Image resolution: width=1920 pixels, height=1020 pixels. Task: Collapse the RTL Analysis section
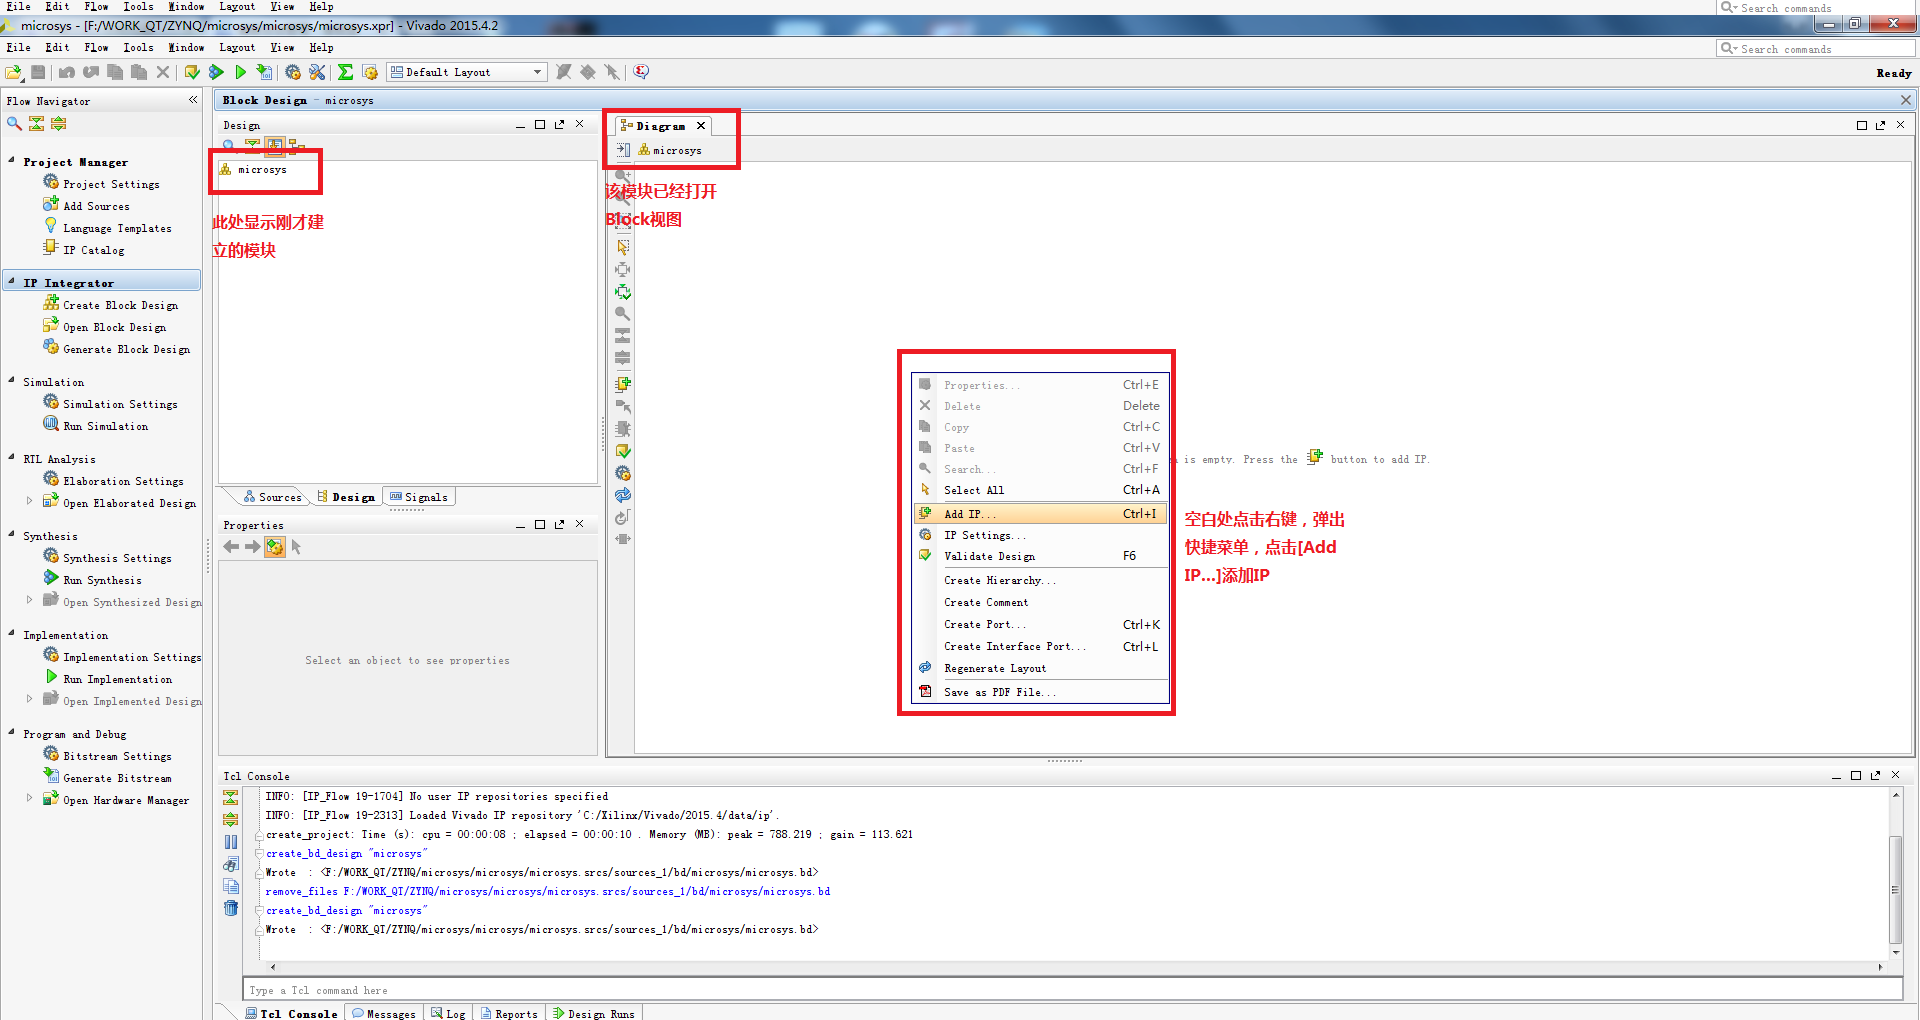11,457
